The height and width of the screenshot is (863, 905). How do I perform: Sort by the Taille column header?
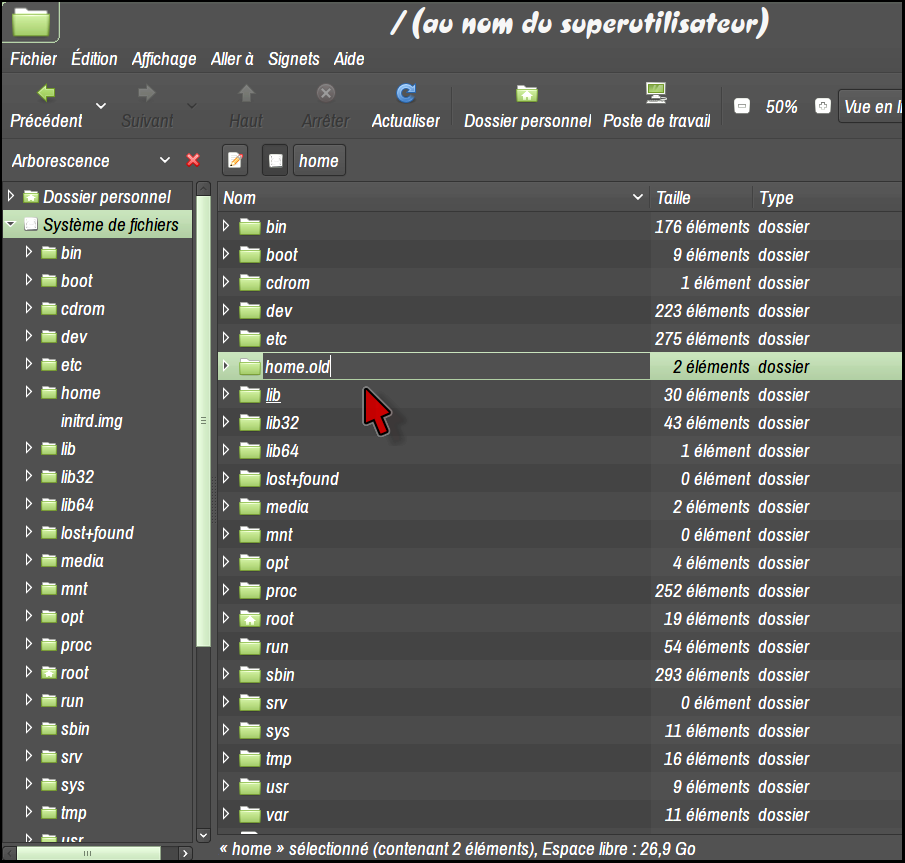point(699,198)
